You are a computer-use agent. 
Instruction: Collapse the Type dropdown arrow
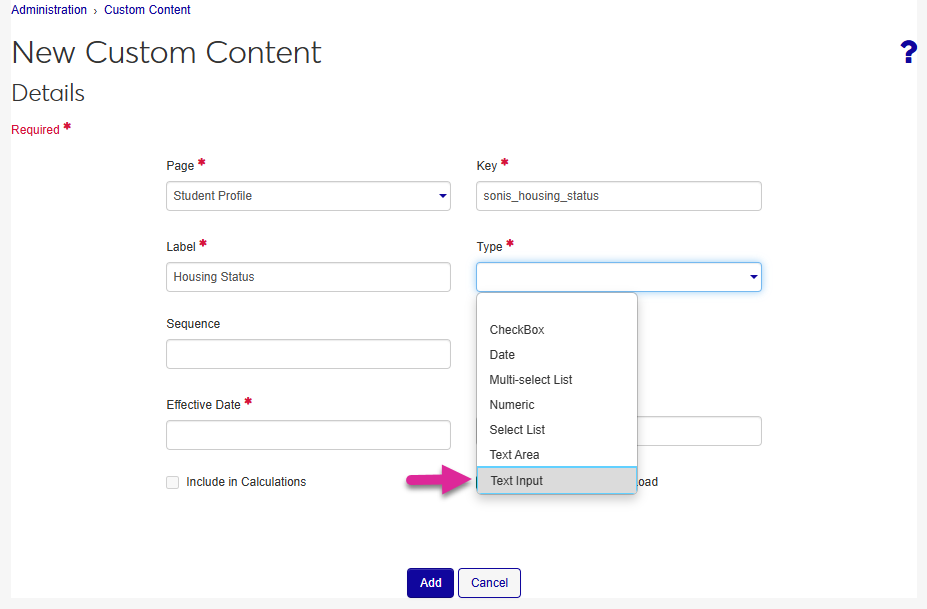coord(752,277)
